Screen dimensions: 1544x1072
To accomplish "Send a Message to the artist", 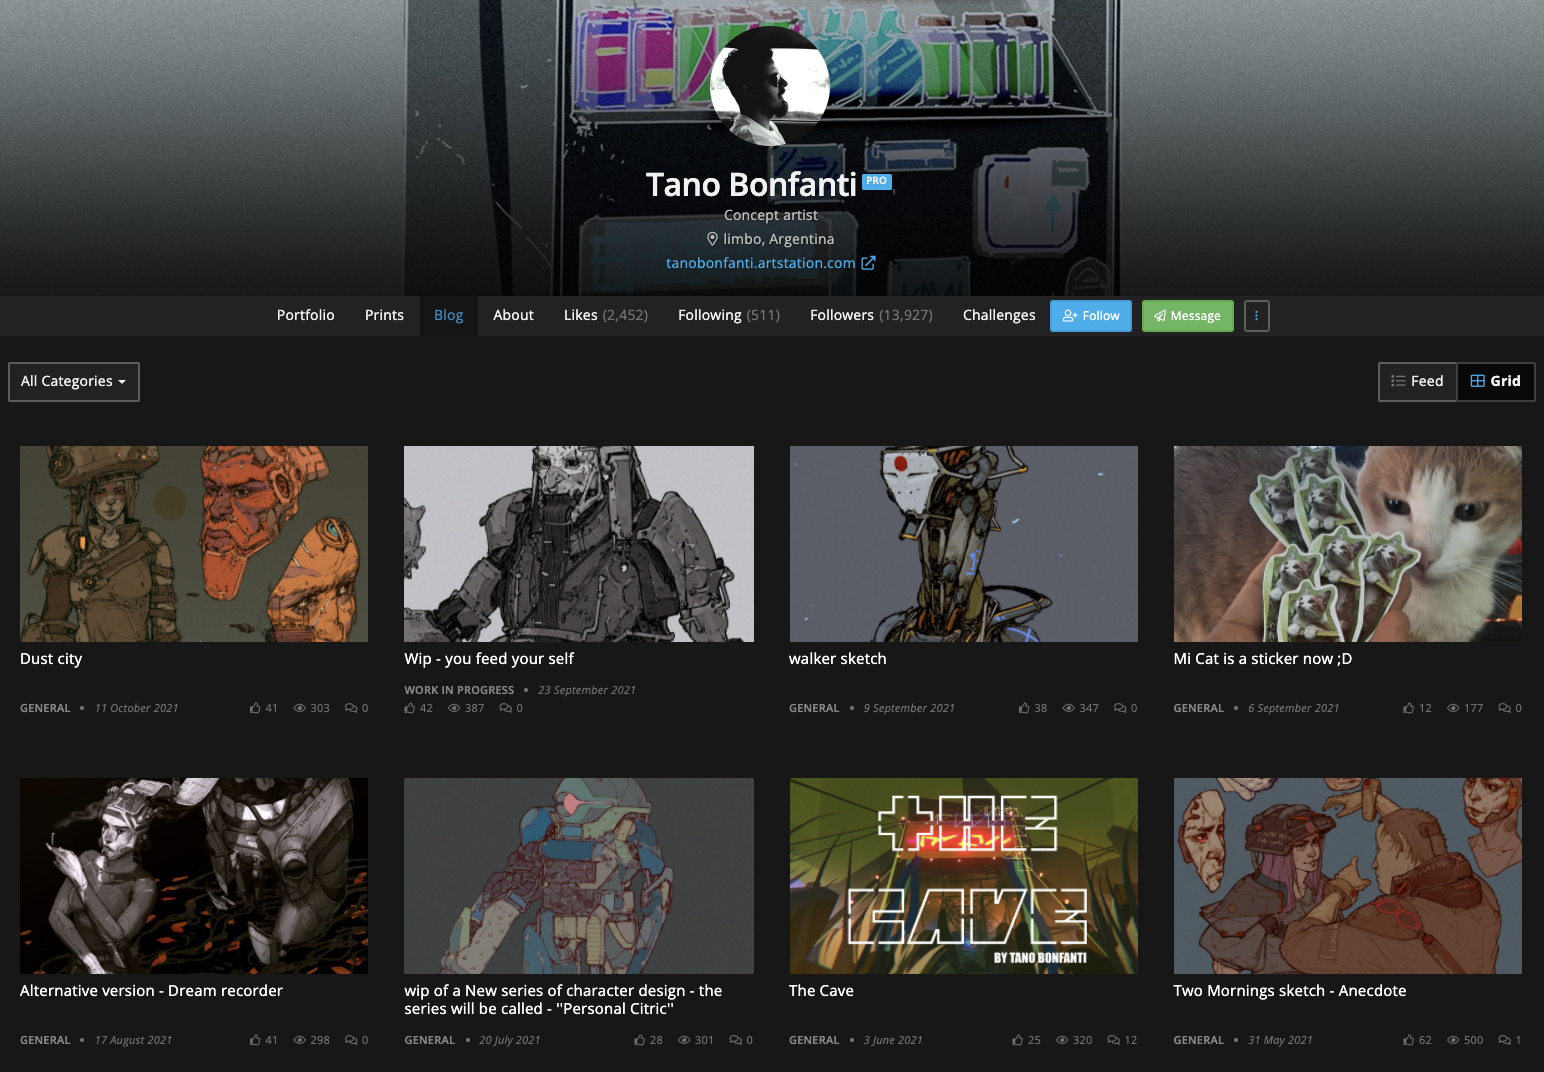I will (1188, 316).
